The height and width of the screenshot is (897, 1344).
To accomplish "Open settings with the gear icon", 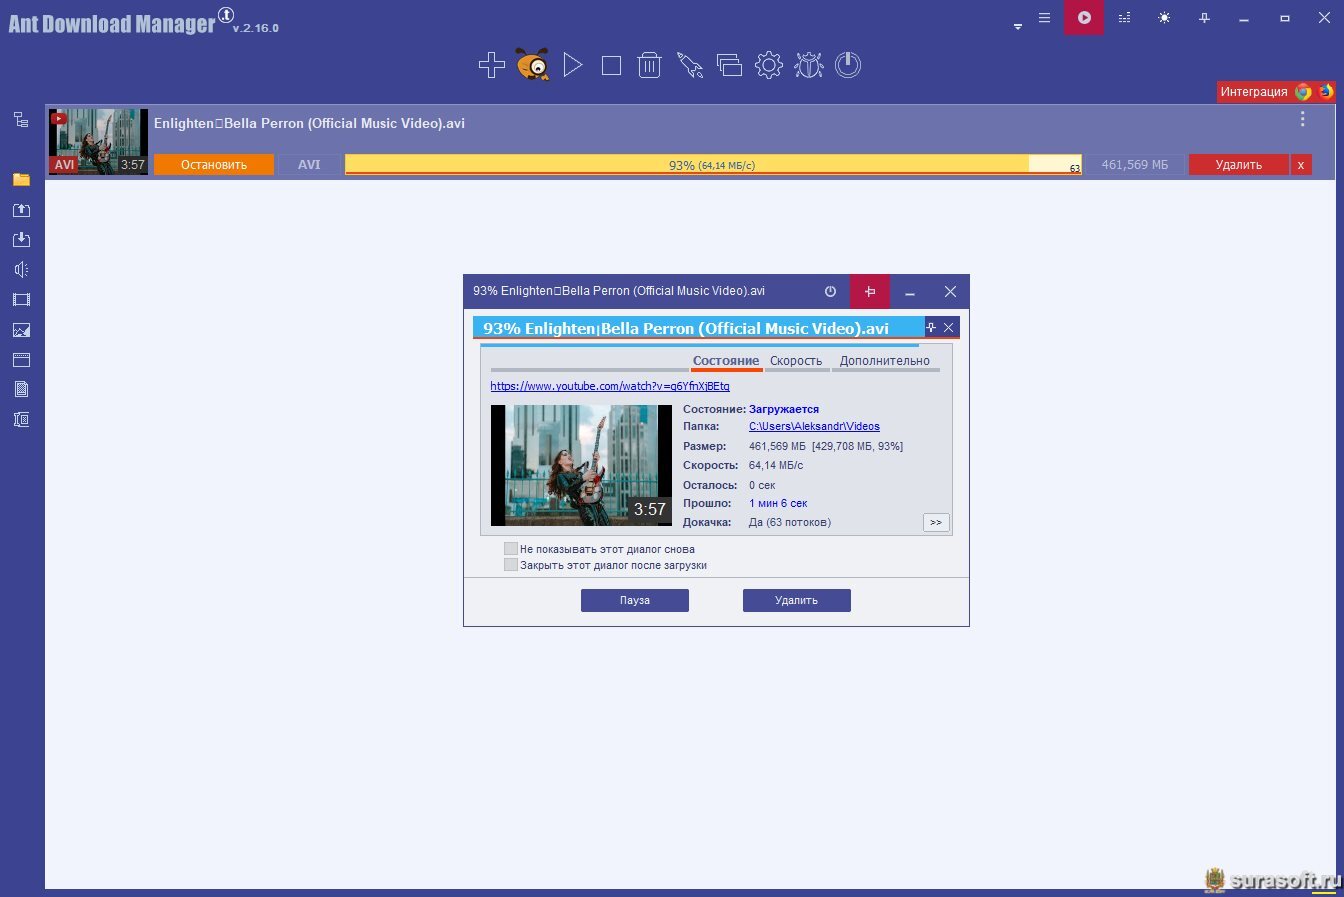I will [x=769, y=65].
